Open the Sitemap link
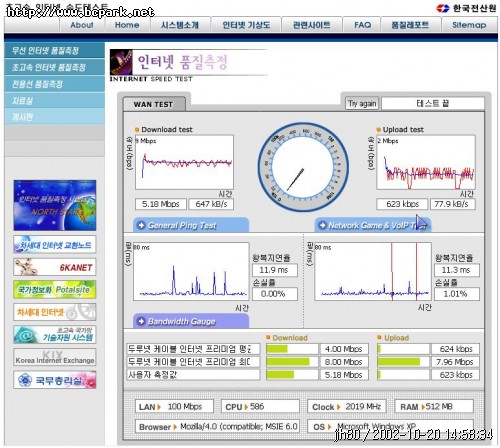The height and width of the screenshot is (448, 500). [469, 25]
